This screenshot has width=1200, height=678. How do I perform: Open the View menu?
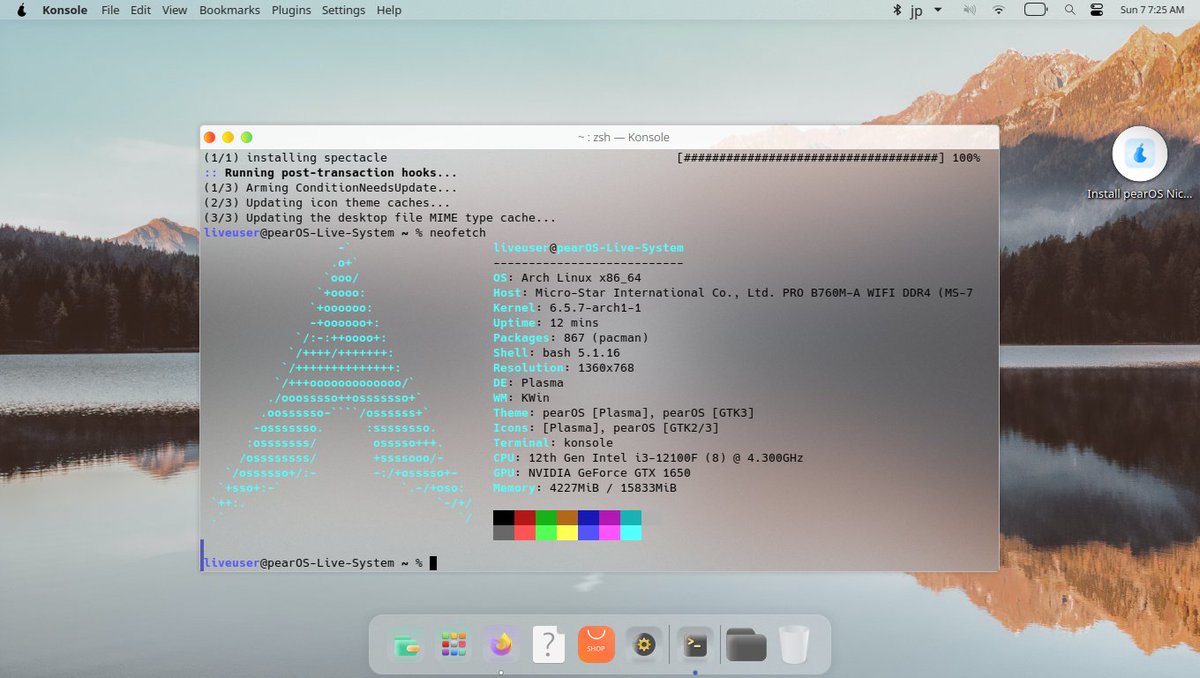click(x=174, y=10)
